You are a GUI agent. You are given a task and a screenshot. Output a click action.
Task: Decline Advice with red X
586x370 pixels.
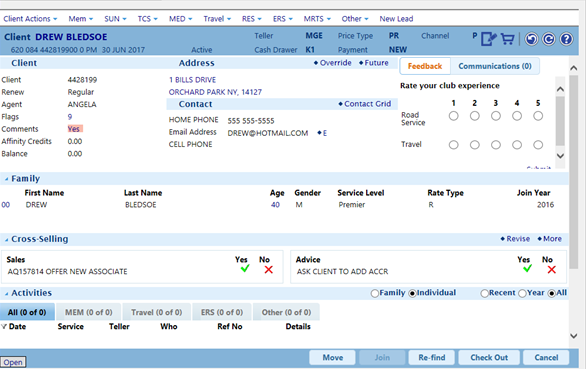click(552, 269)
